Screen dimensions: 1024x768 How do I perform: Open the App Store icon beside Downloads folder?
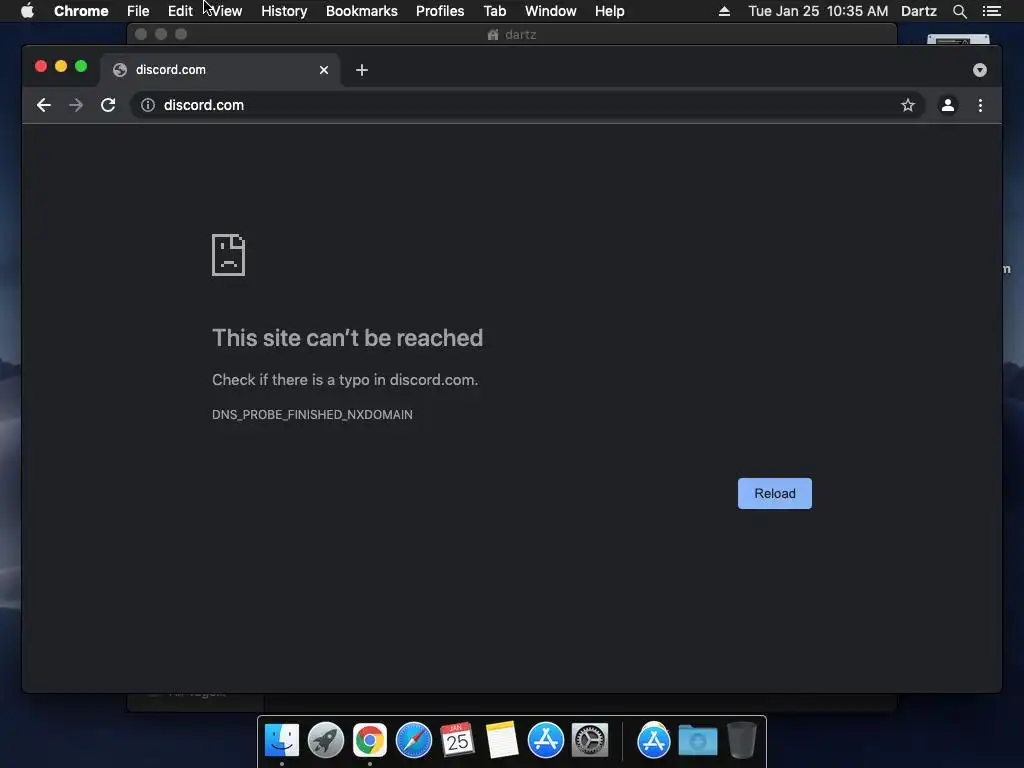(x=654, y=740)
